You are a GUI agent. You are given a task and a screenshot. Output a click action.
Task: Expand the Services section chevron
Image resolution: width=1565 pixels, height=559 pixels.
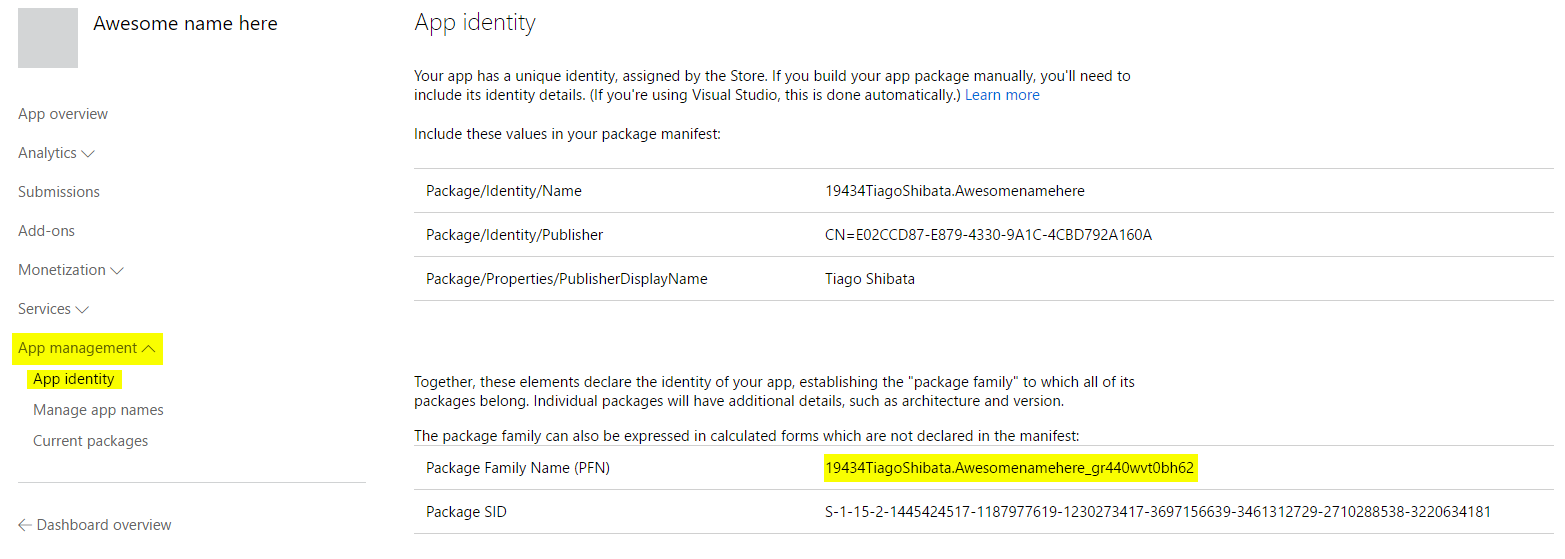tap(82, 310)
